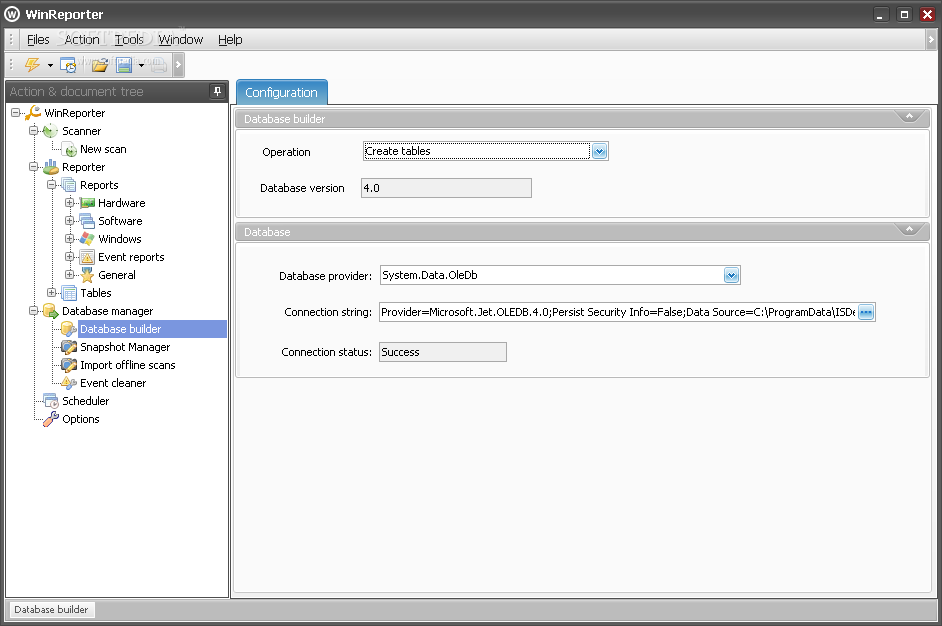Open the Operation dropdown arrow

click(600, 151)
